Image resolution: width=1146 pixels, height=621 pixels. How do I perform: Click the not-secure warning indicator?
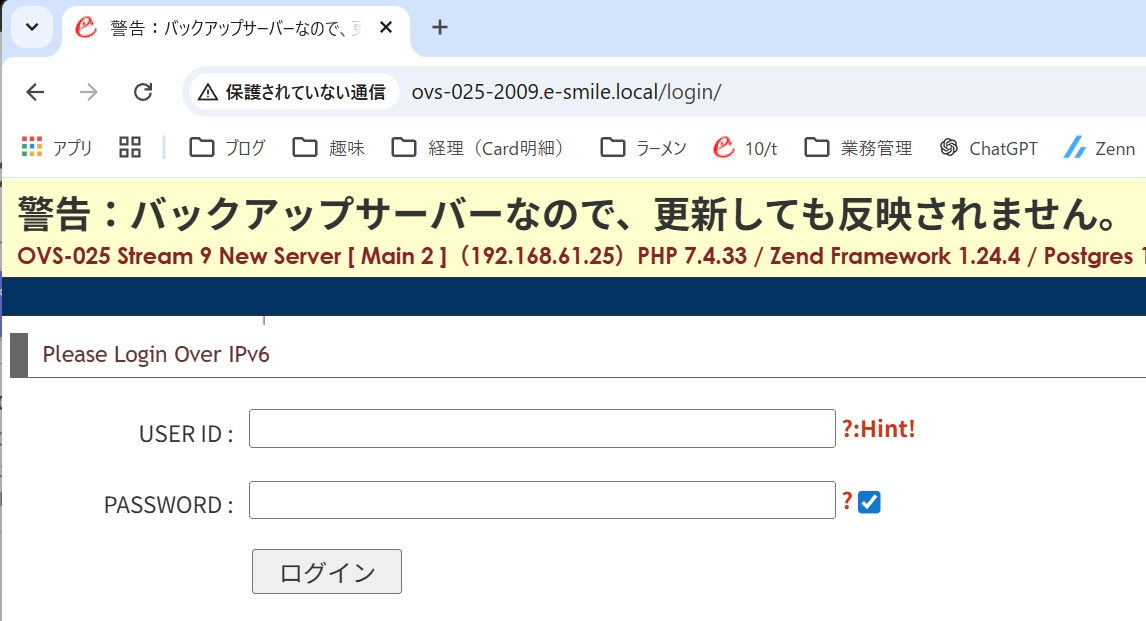[x=292, y=92]
